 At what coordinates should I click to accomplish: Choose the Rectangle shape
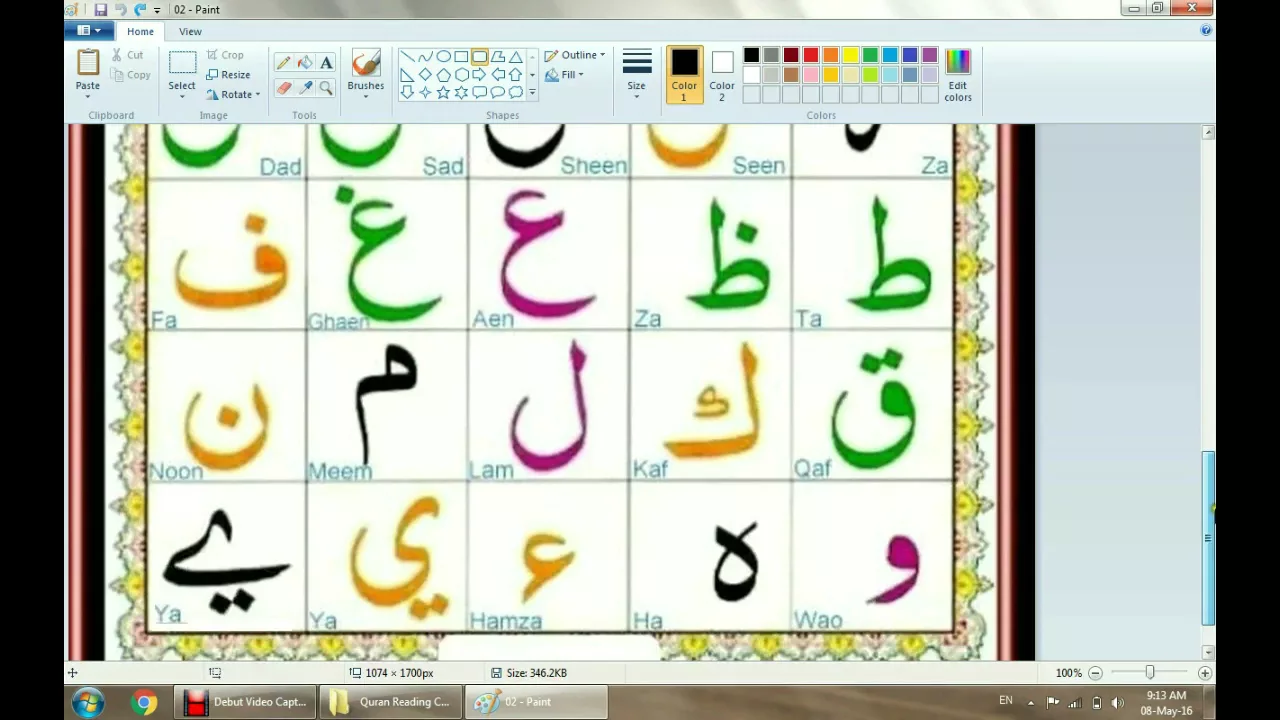461,57
